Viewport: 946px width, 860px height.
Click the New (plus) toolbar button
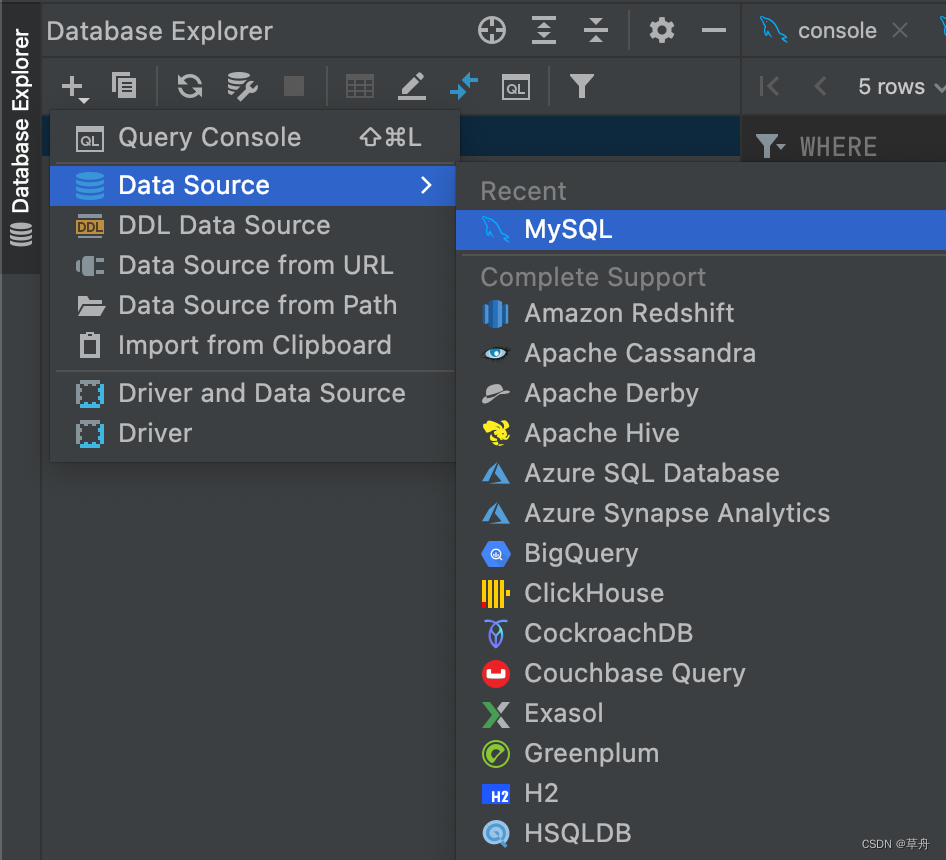pos(73,87)
